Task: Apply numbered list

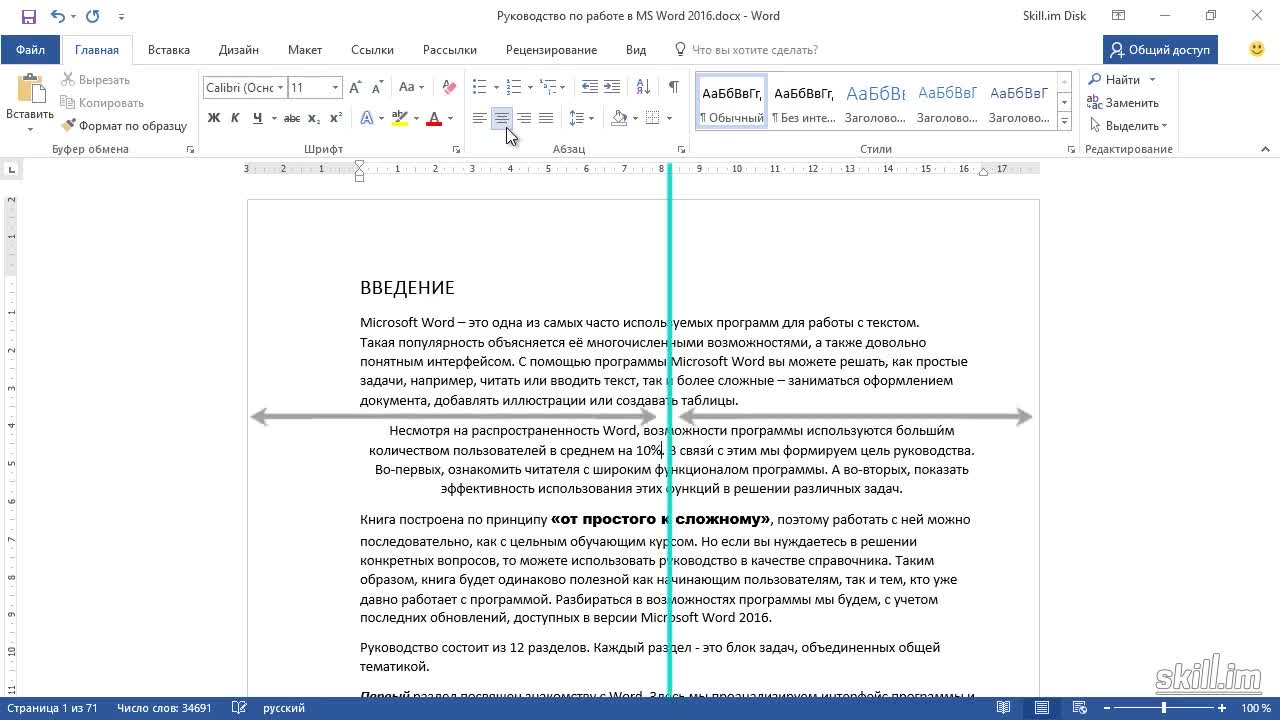Action: tap(514, 88)
